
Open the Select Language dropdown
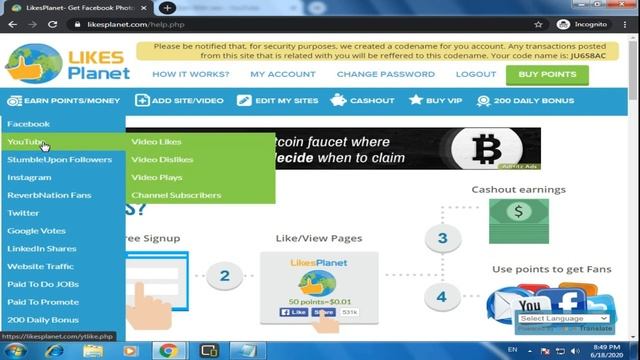[564, 318]
